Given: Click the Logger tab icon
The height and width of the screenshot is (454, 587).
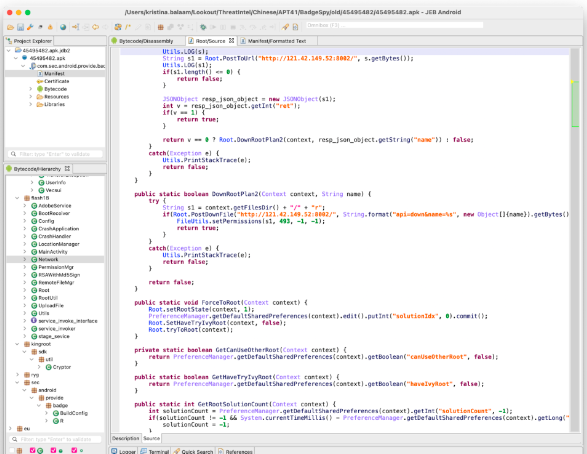Looking at the screenshot, I should pos(114,451).
